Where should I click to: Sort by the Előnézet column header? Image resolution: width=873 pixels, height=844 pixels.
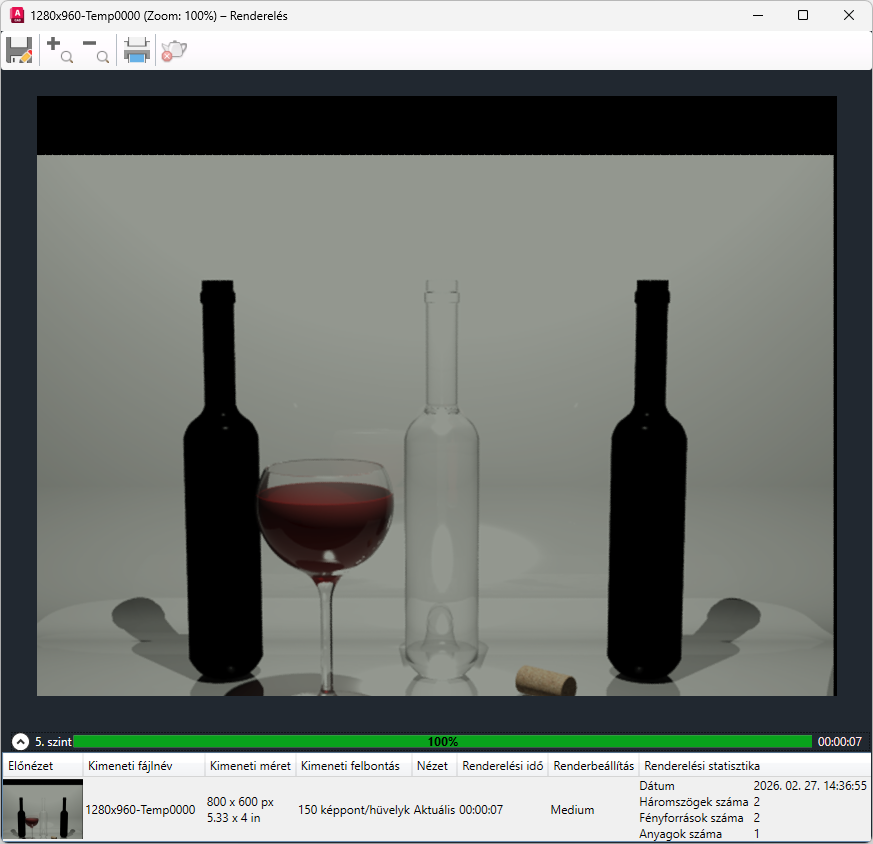29,766
